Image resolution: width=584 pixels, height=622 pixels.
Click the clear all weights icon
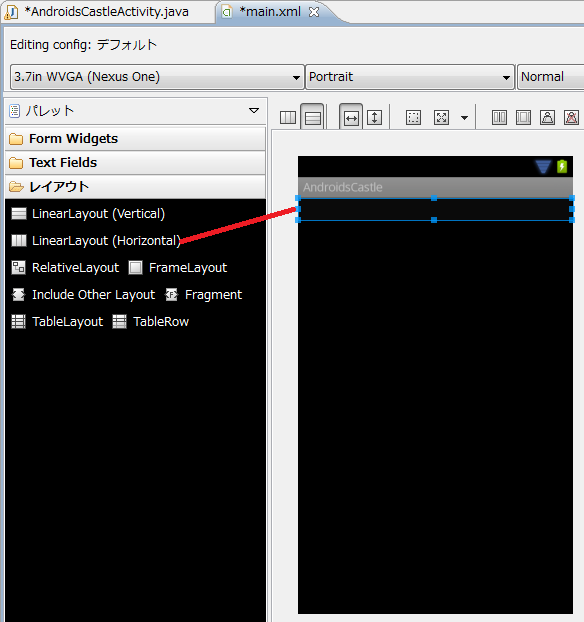pyautogui.click(x=571, y=117)
